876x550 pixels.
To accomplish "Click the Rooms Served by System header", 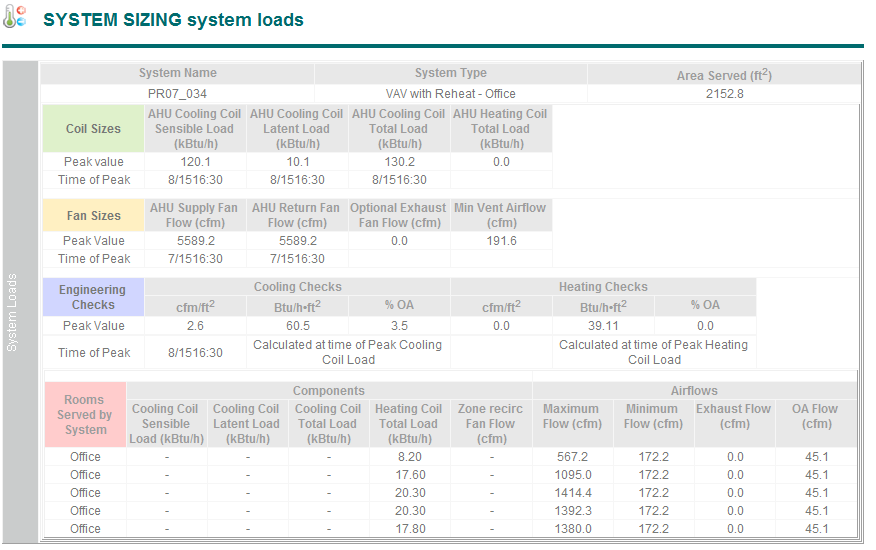I will pyautogui.click(x=85, y=415).
